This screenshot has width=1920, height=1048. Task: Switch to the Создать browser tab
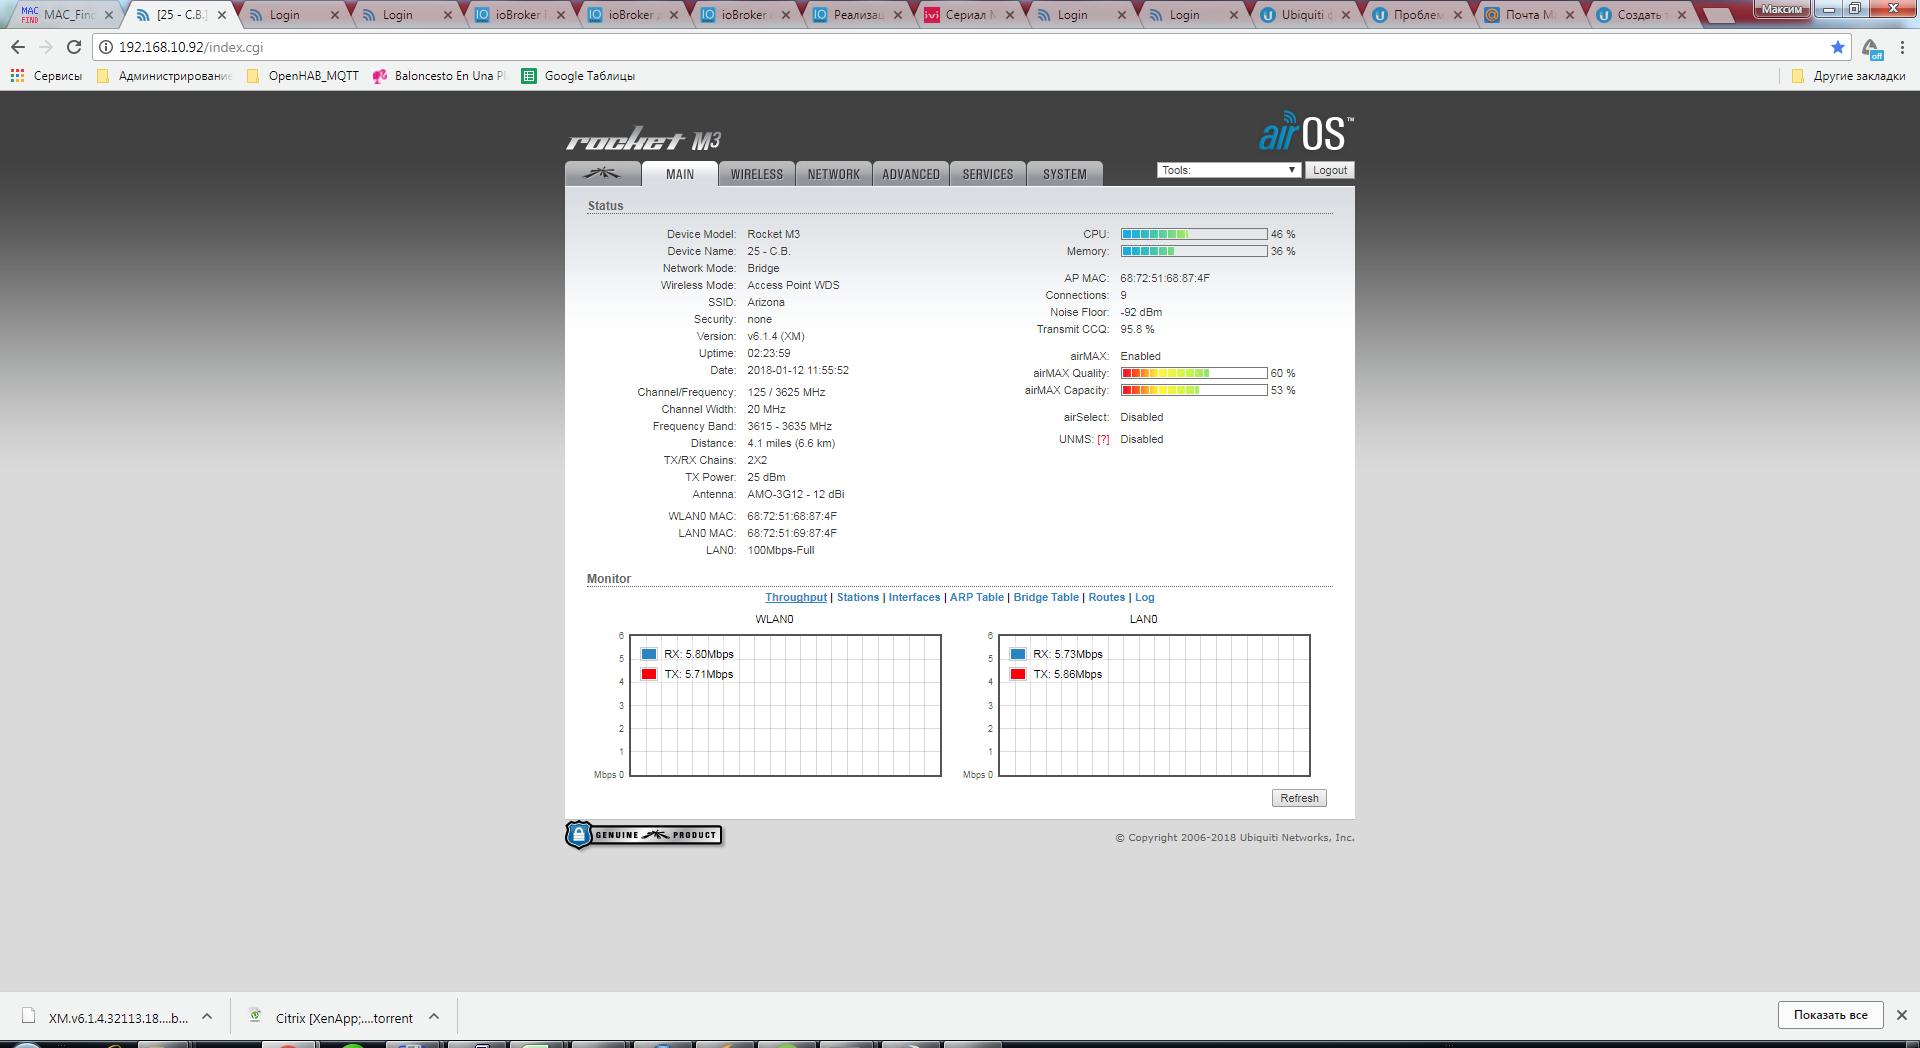[1640, 15]
